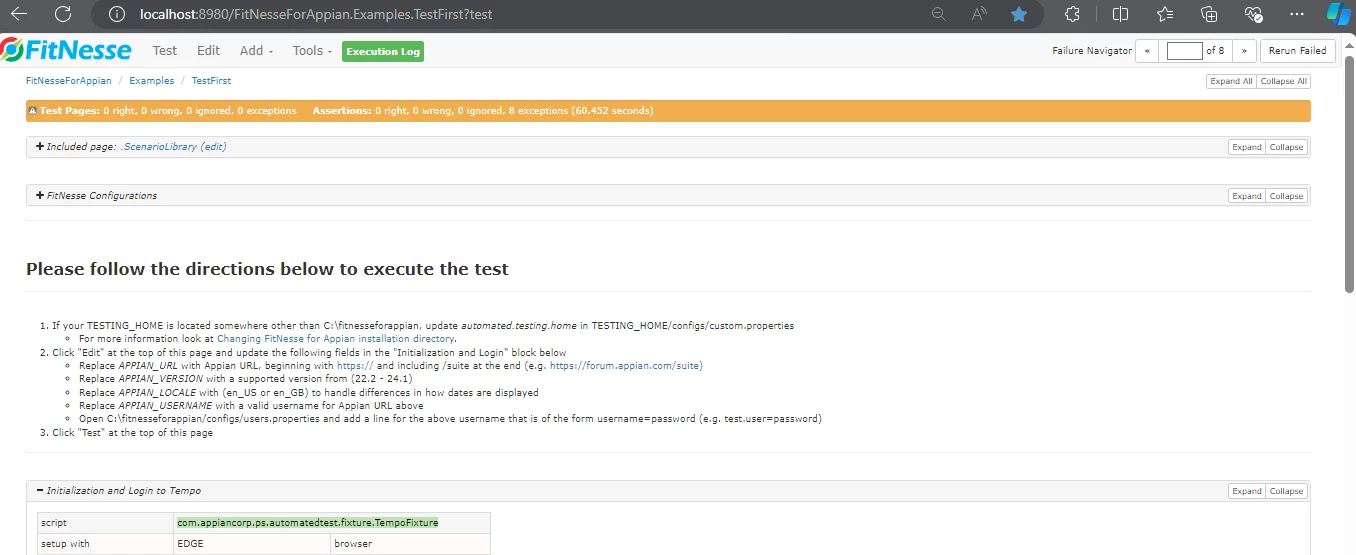Go to previous failure in navigator
The image size is (1356, 555).
tap(1148, 50)
